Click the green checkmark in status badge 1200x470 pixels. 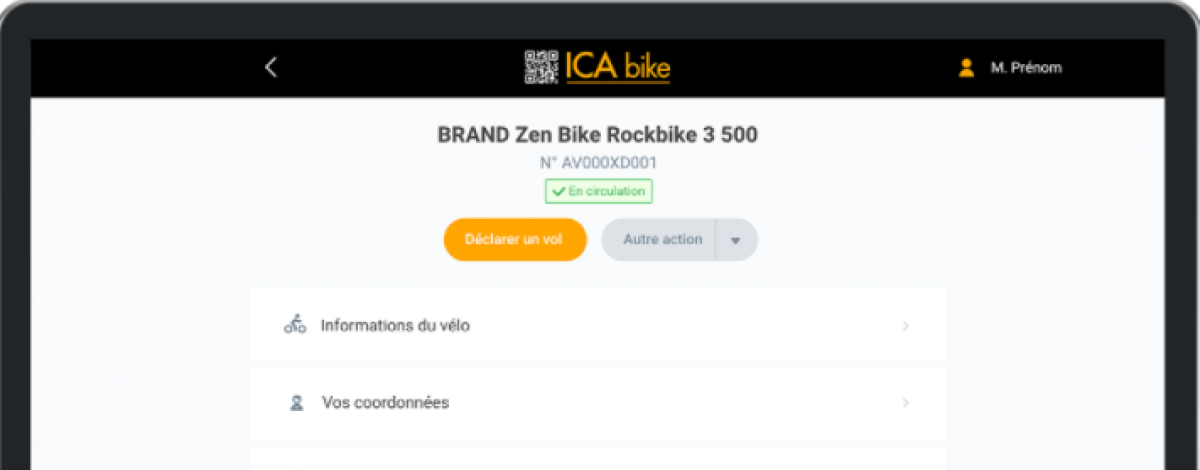(558, 191)
